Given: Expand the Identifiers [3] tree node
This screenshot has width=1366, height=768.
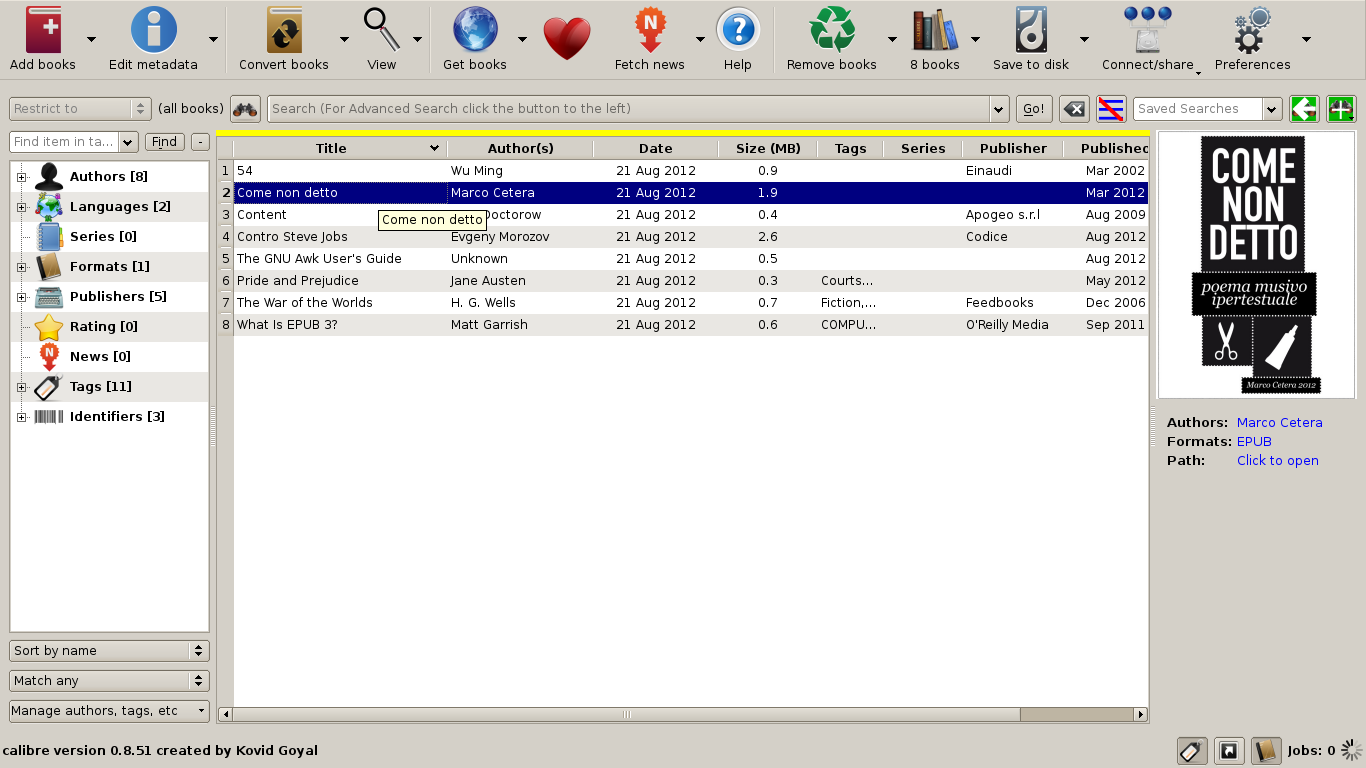Looking at the screenshot, I should coord(21,417).
